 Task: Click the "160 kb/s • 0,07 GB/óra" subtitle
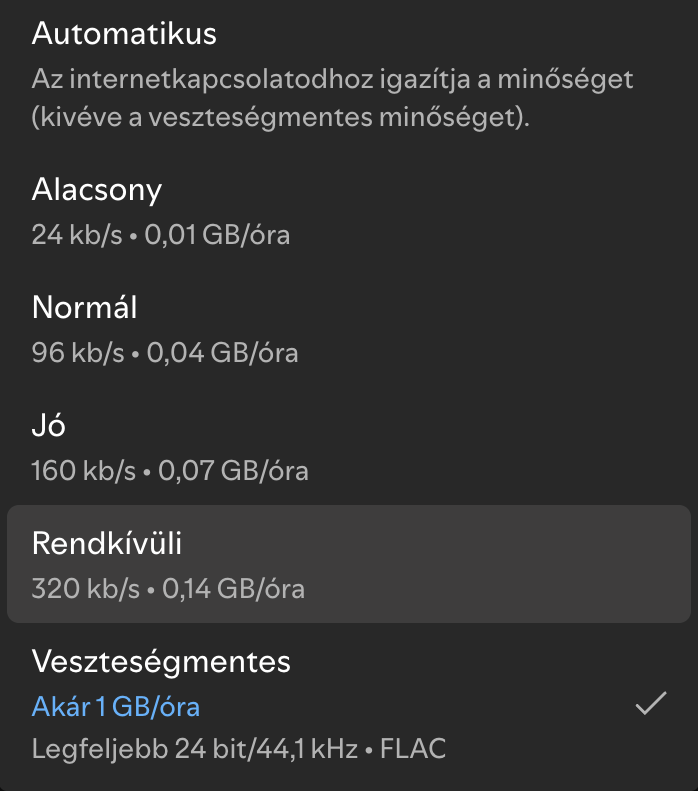(x=170, y=470)
